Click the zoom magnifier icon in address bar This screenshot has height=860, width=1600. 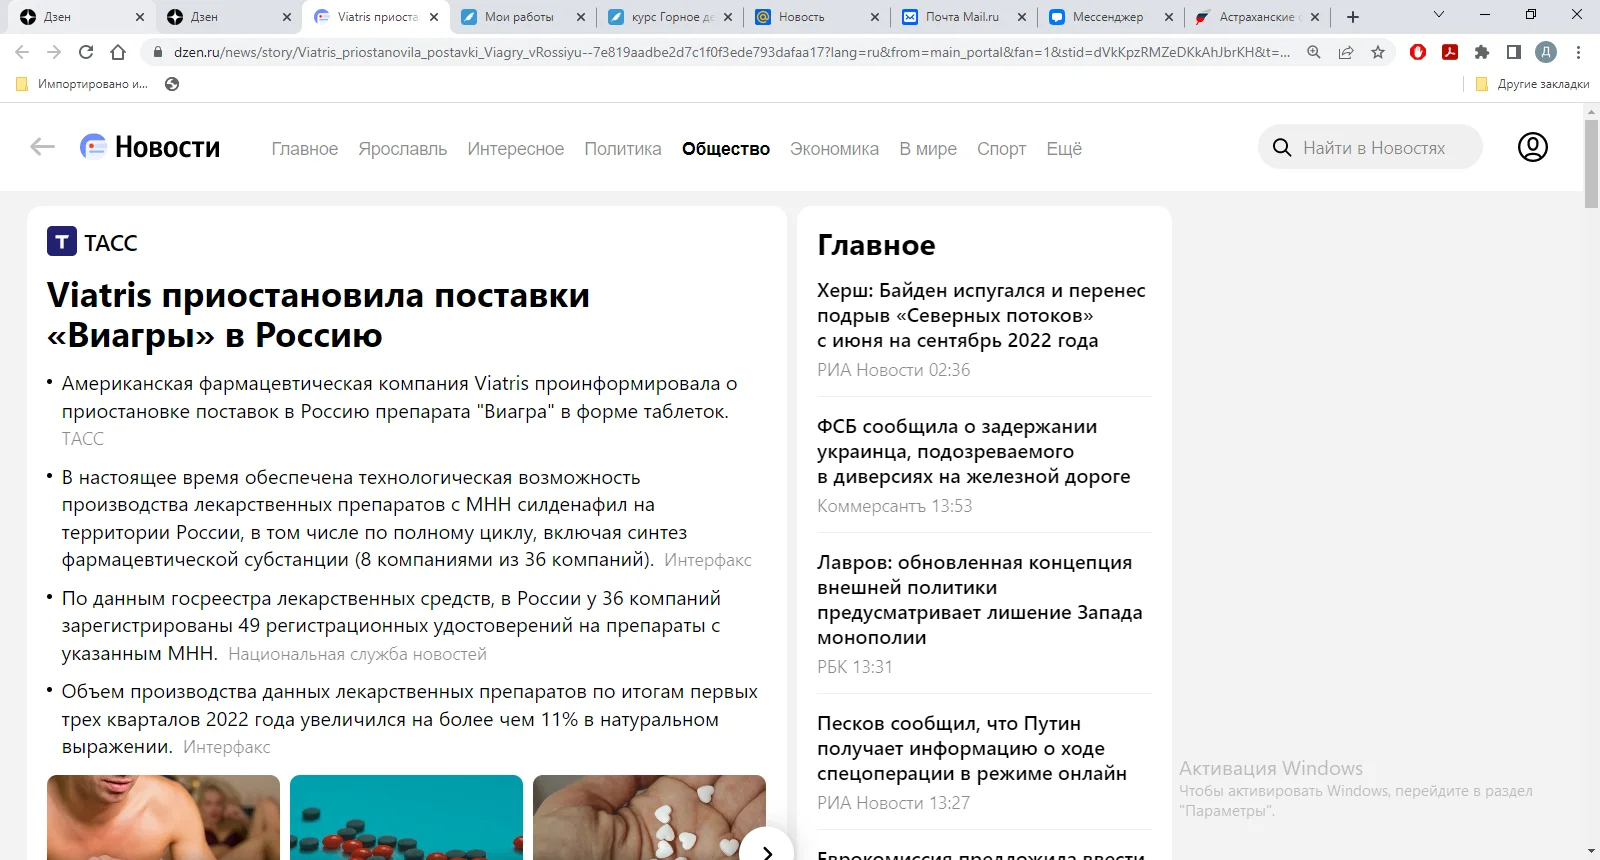(x=1314, y=52)
